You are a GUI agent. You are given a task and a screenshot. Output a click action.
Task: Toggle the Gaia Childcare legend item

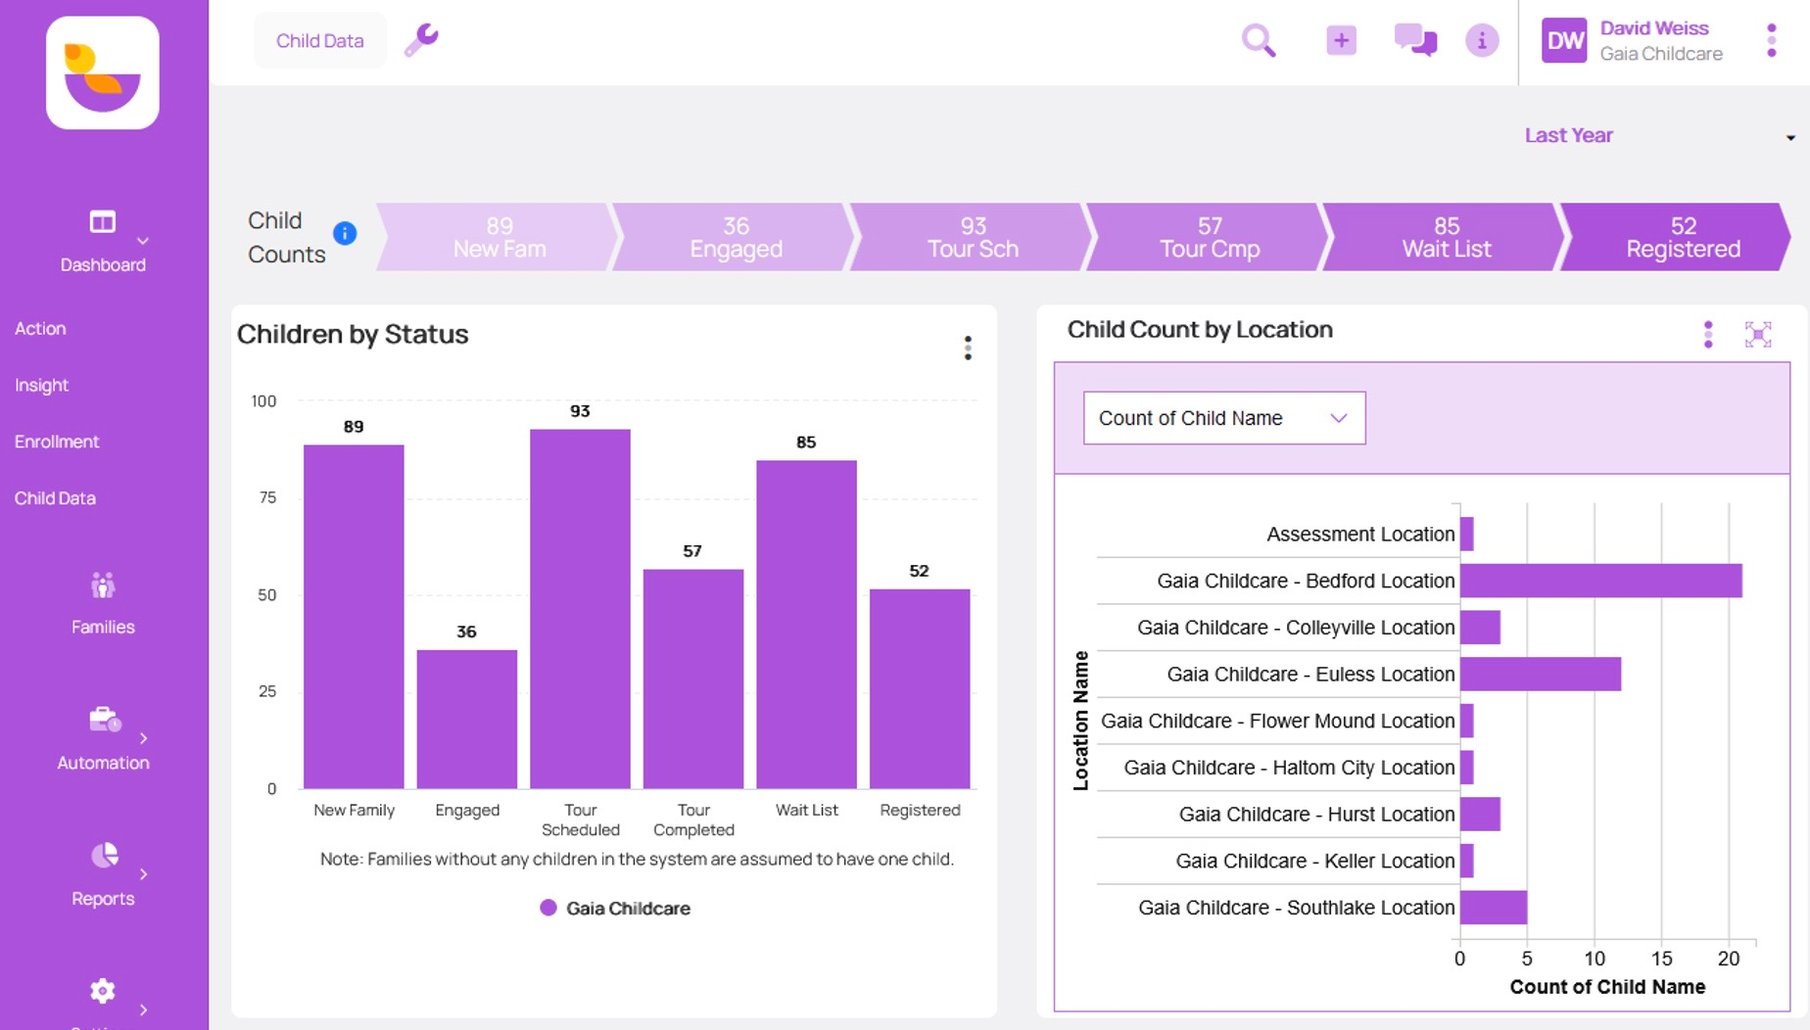coord(614,908)
